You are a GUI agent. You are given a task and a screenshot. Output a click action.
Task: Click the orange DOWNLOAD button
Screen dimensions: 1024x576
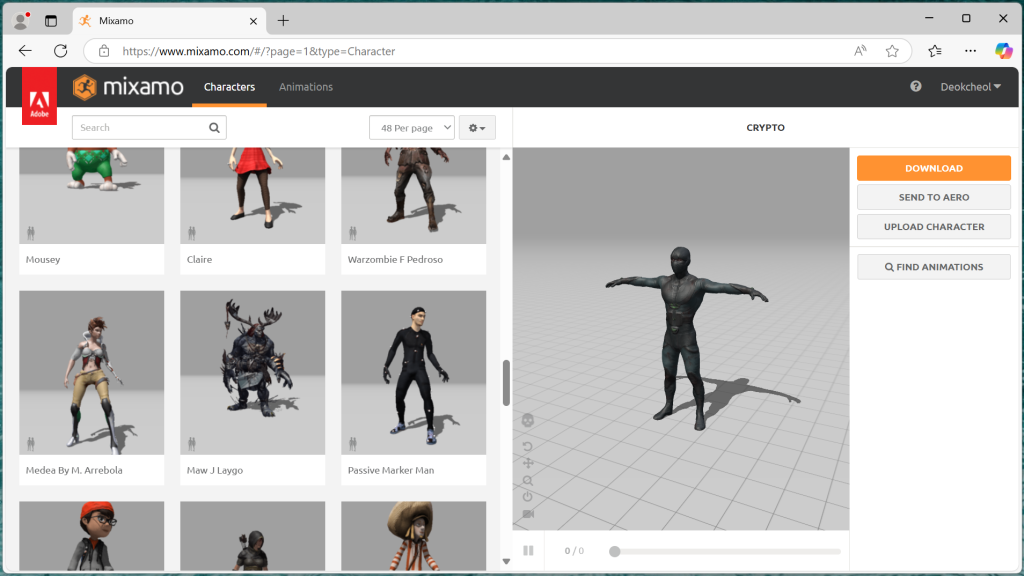click(x=933, y=168)
